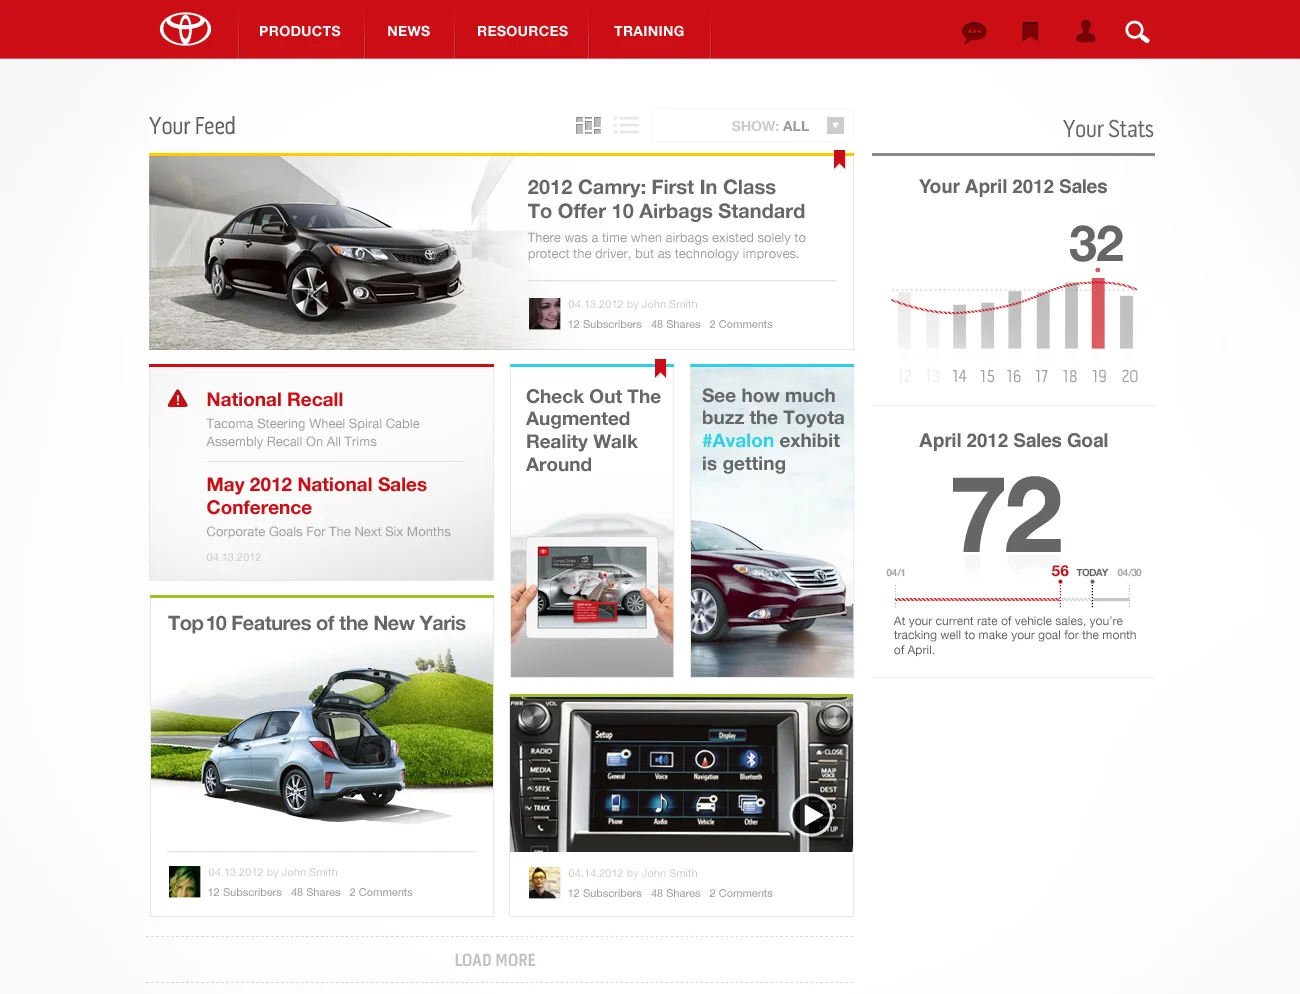The image size is (1300, 994).
Task: Open the user profile icon
Action: tap(1086, 32)
